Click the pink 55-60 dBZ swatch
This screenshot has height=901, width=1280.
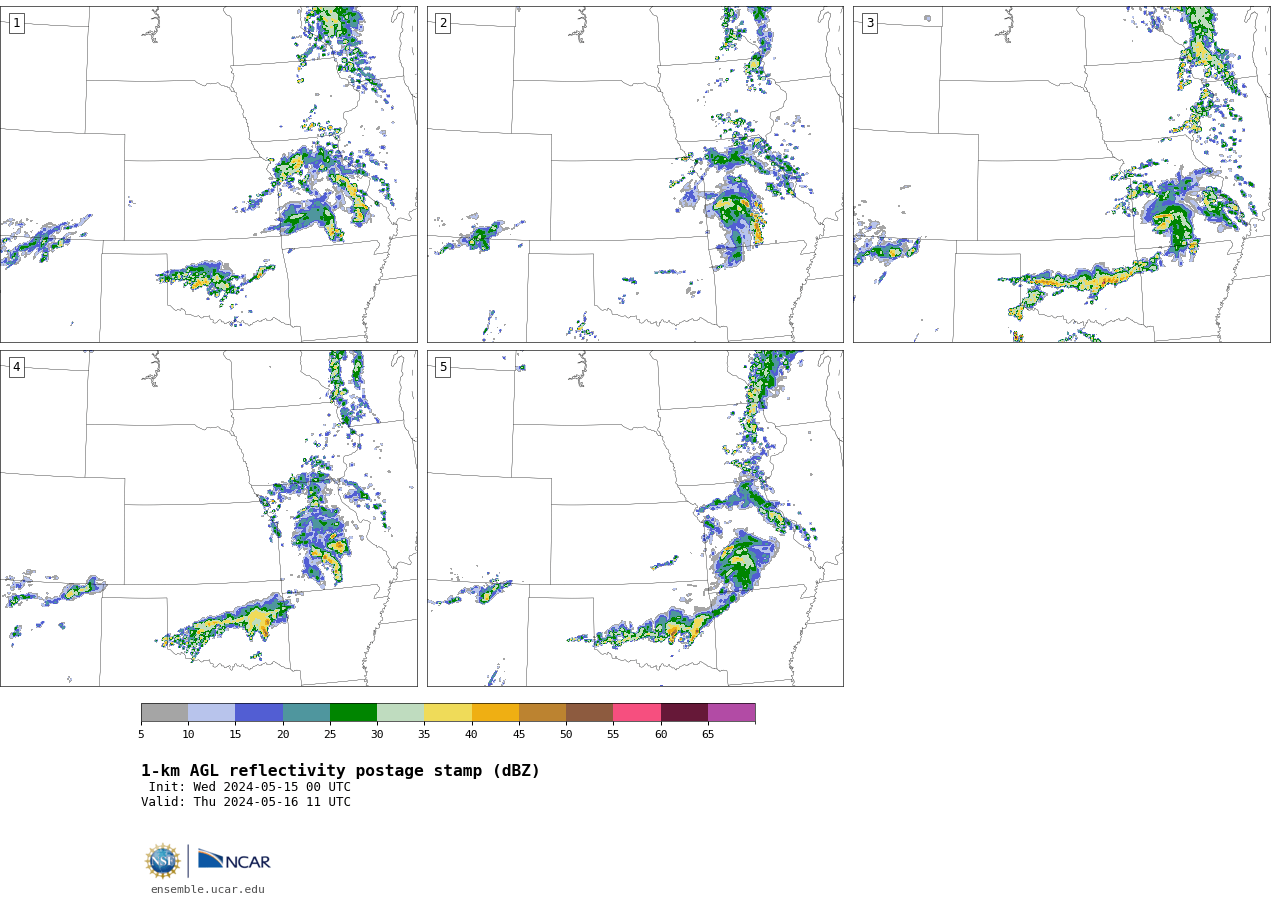[637, 712]
